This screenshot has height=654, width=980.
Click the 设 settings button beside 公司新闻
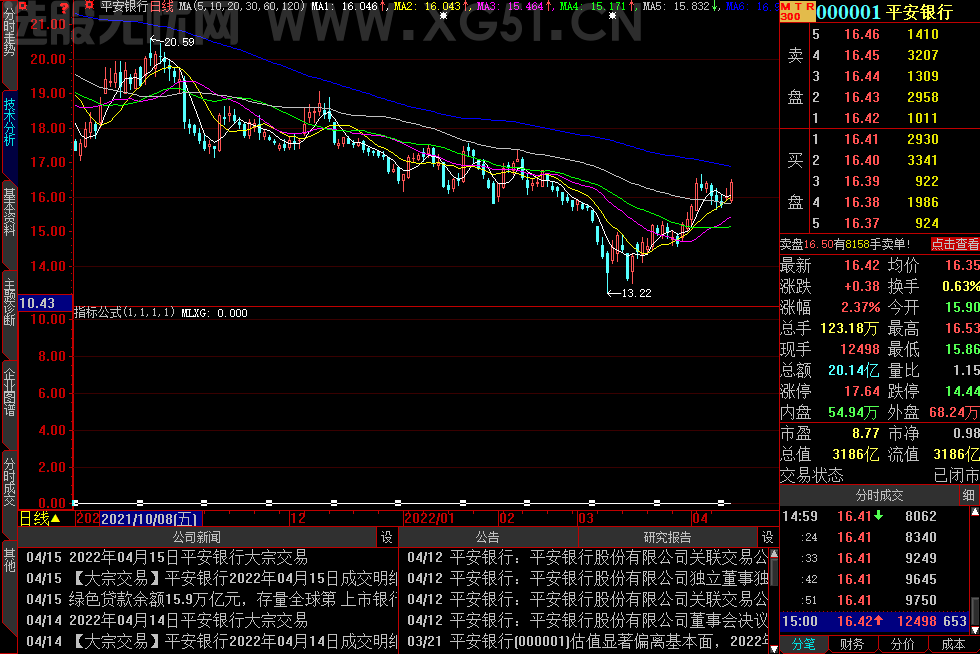click(387, 537)
